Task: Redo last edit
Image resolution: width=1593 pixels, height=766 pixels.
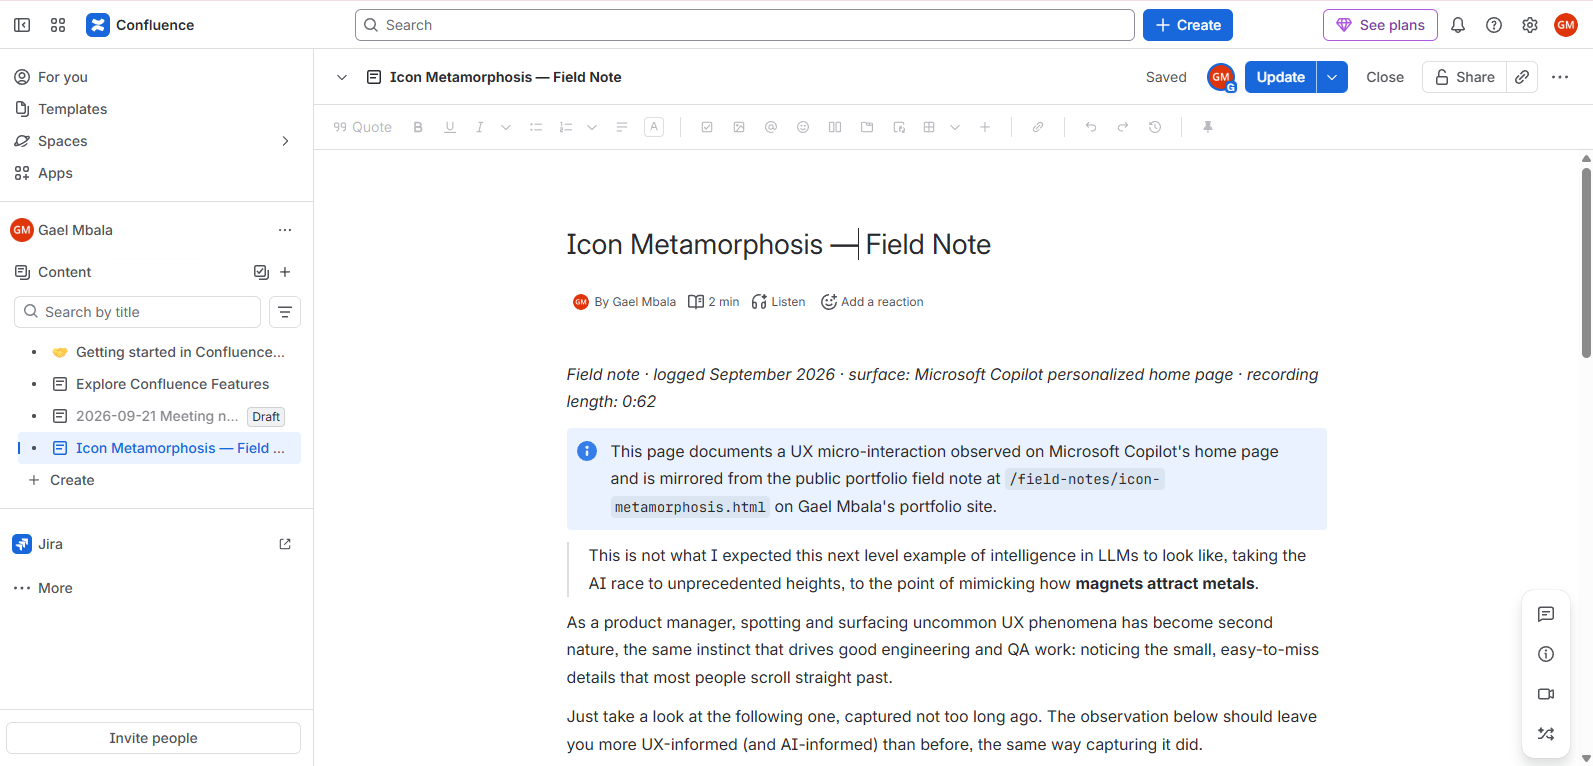Action: [x=1123, y=127]
